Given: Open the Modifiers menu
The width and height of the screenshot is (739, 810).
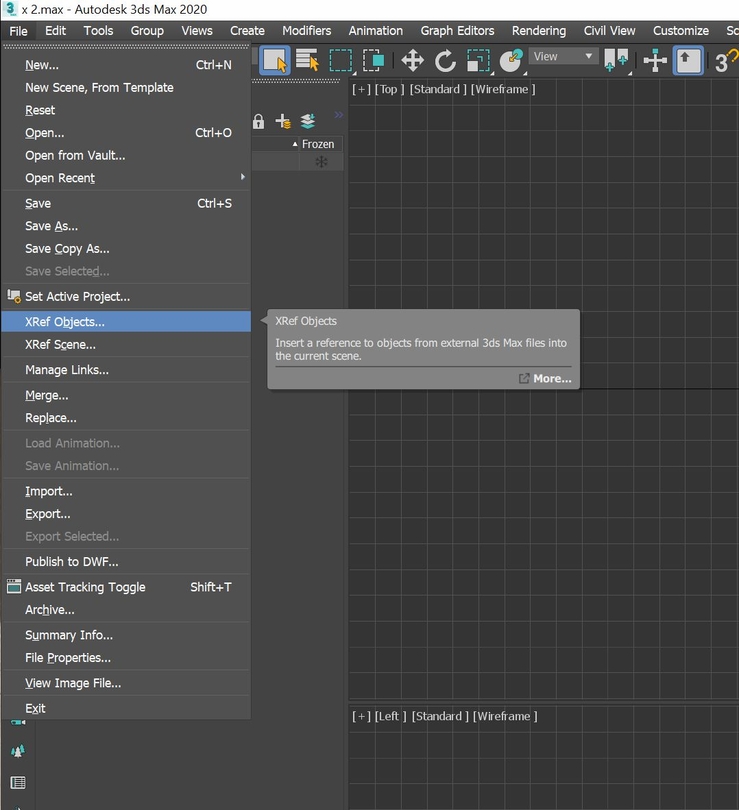Looking at the screenshot, I should [307, 31].
